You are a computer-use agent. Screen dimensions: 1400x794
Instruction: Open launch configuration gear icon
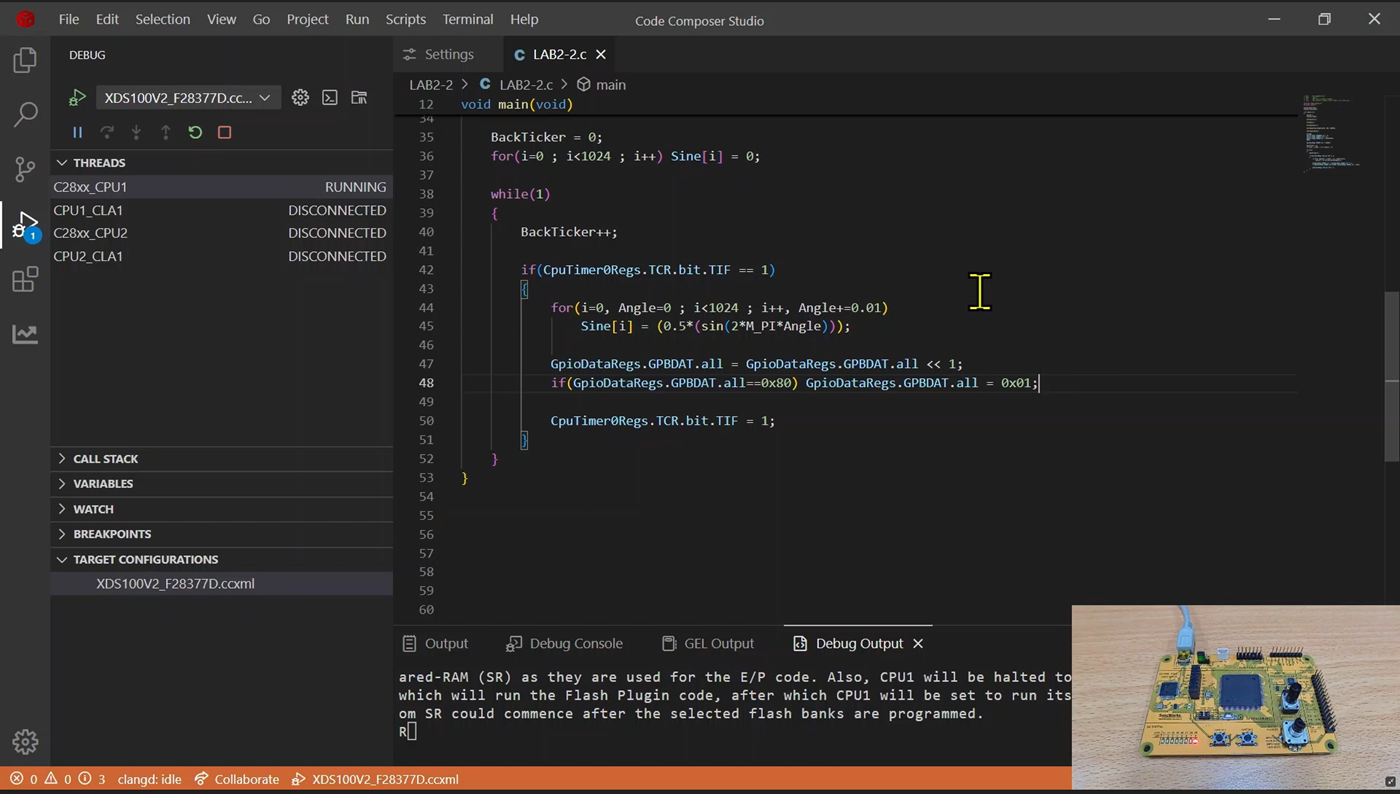coord(300,98)
